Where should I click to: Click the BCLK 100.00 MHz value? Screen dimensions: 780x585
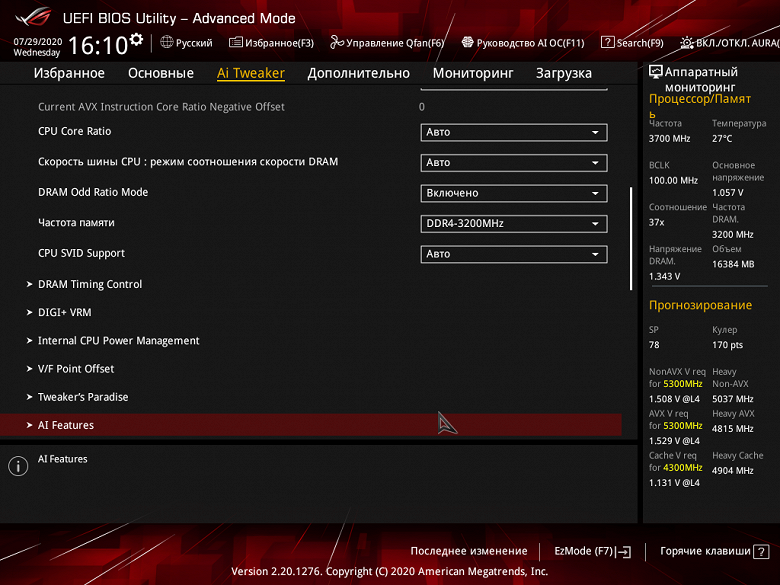click(x=673, y=180)
